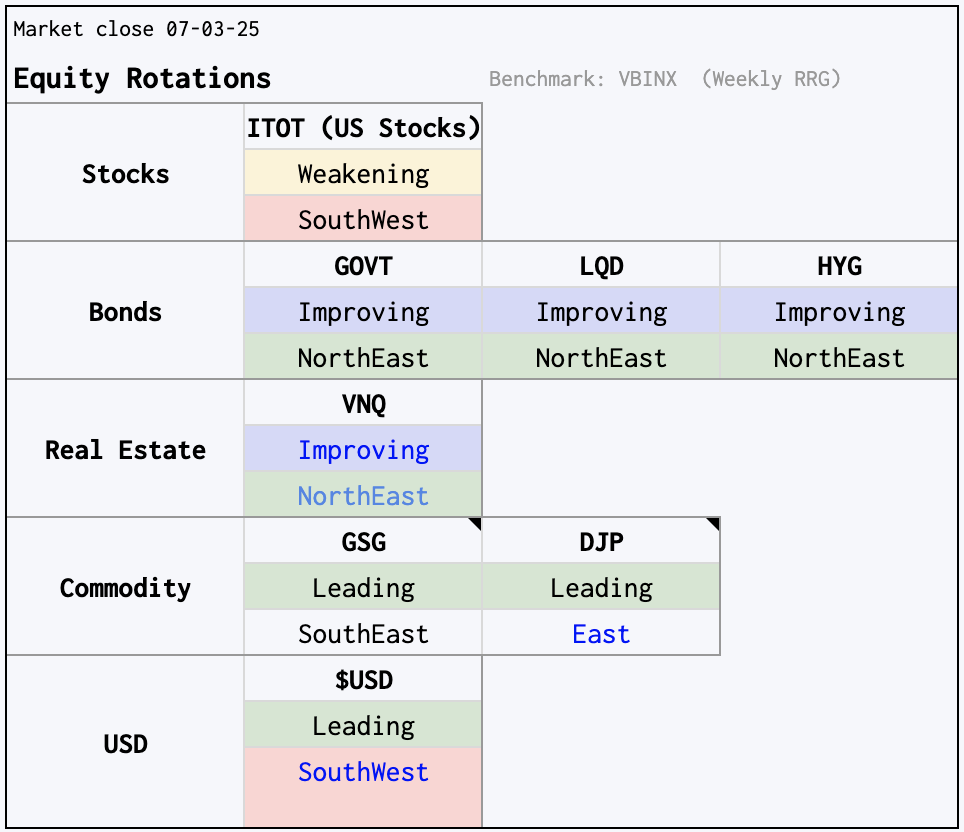Select the $USD header cell
Screen dimensions: 964x832
tap(363, 679)
